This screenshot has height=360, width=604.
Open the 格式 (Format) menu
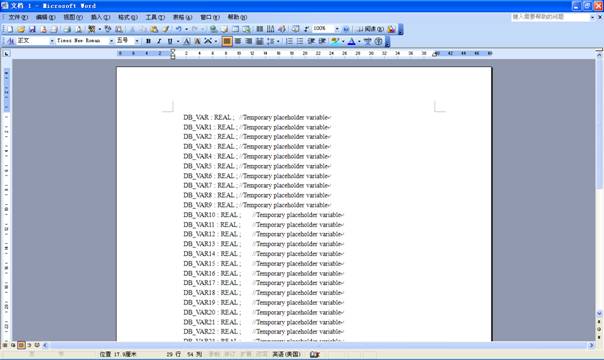(x=128, y=17)
